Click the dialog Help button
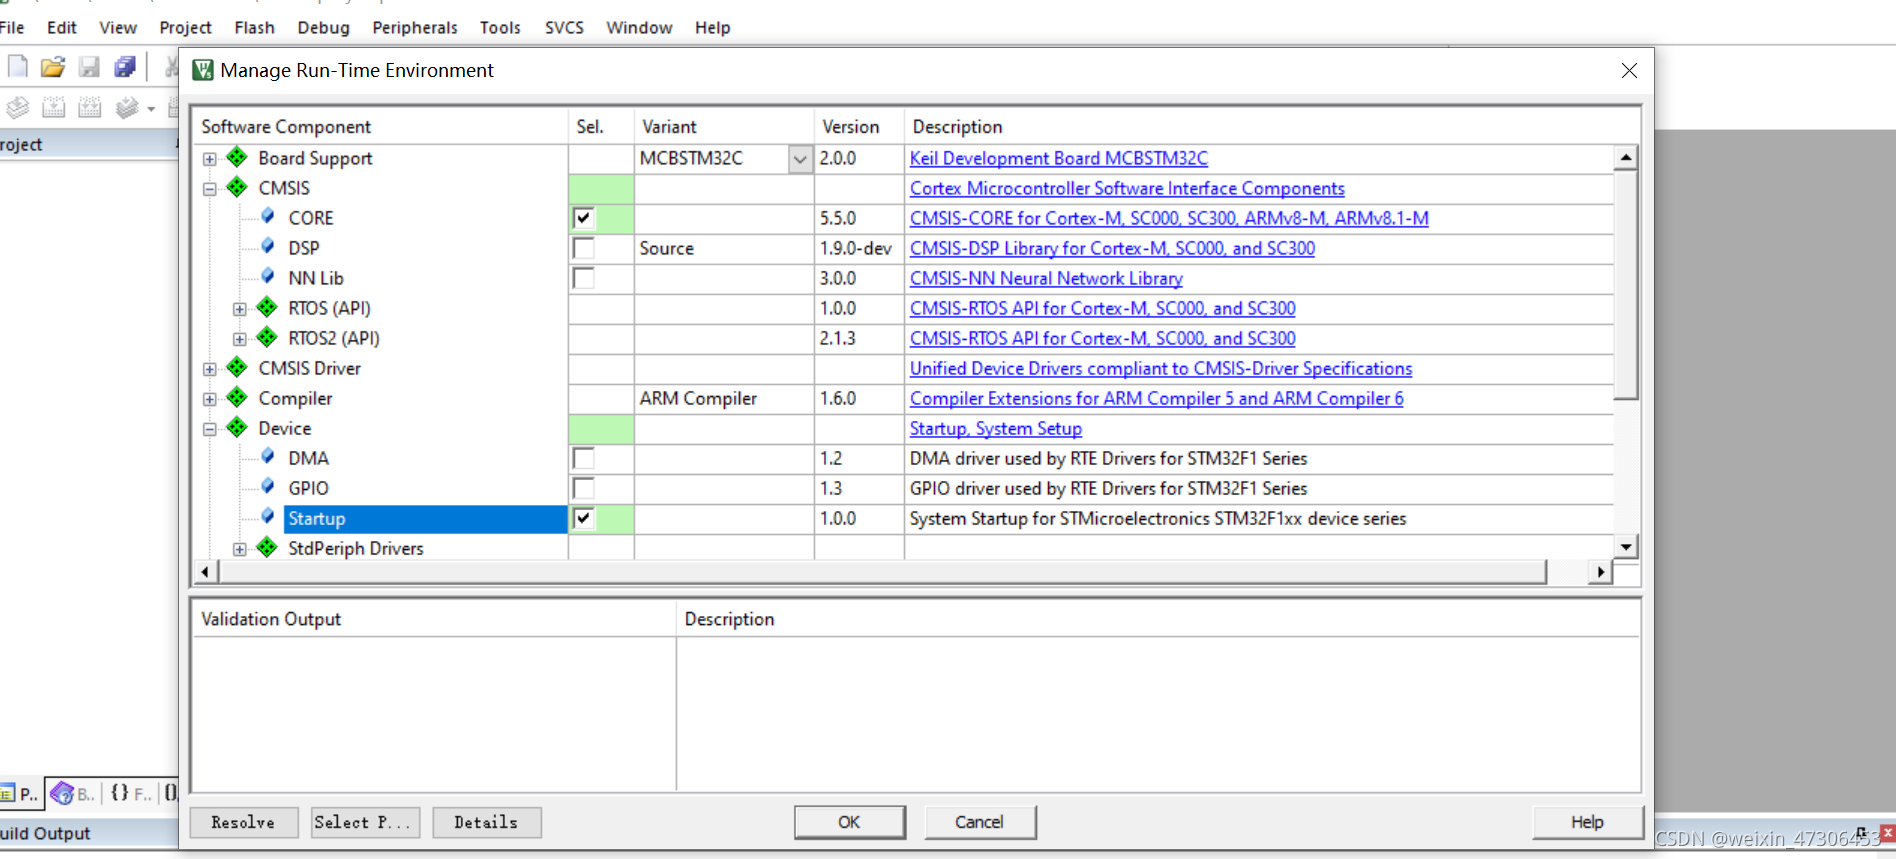The image size is (1896, 859). pos(1587,822)
